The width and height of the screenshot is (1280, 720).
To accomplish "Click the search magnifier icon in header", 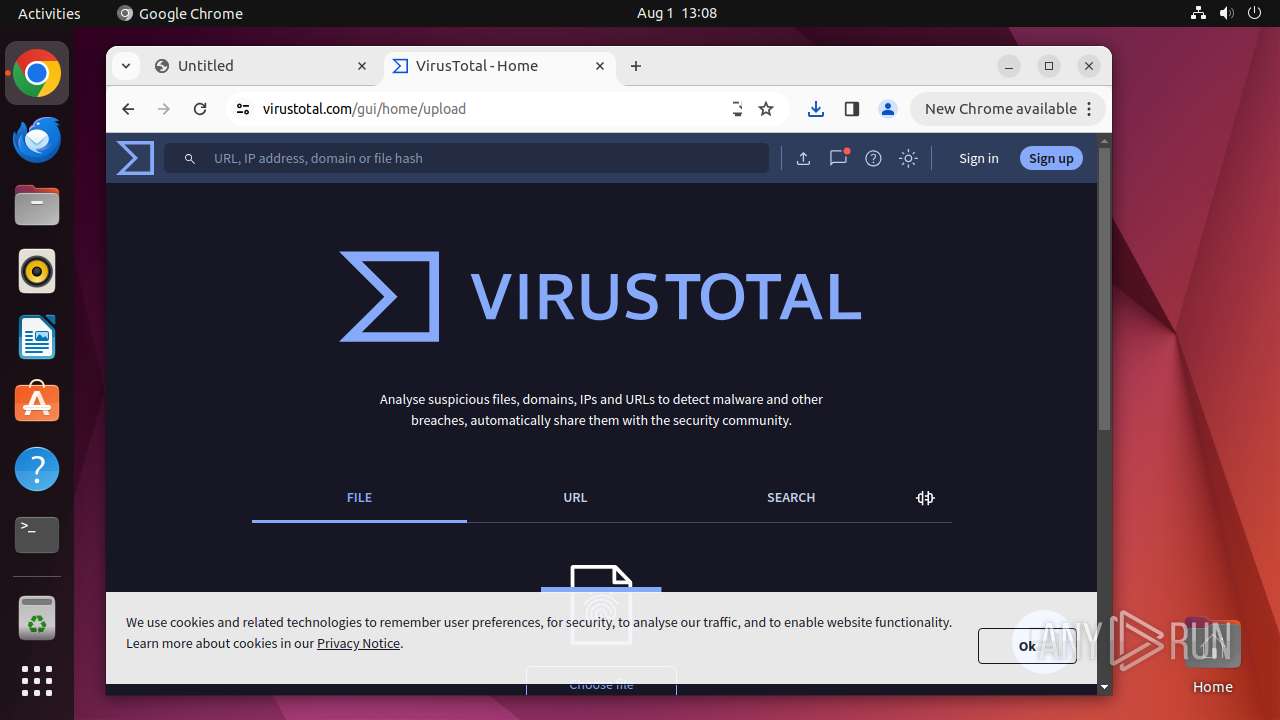I will click(x=190, y=159).
